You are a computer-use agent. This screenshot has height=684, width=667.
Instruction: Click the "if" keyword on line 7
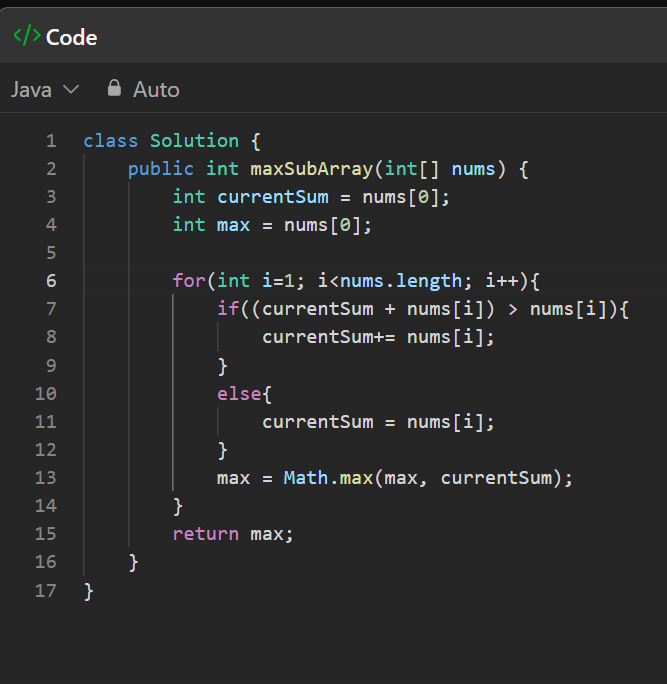pyautogui.click(x=228, y=309)
